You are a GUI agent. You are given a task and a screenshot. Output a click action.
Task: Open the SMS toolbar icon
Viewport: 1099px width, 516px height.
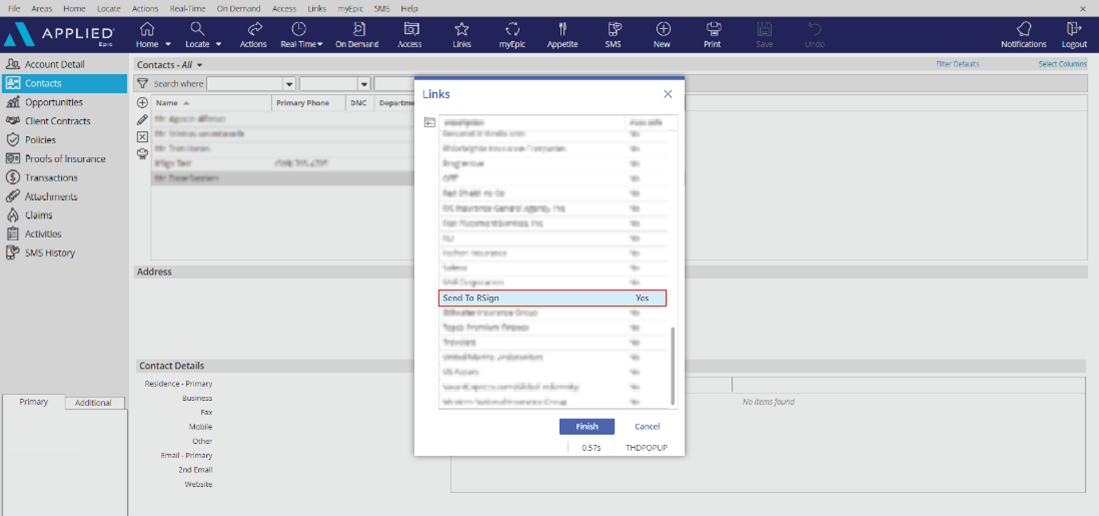tap(615, 29)
